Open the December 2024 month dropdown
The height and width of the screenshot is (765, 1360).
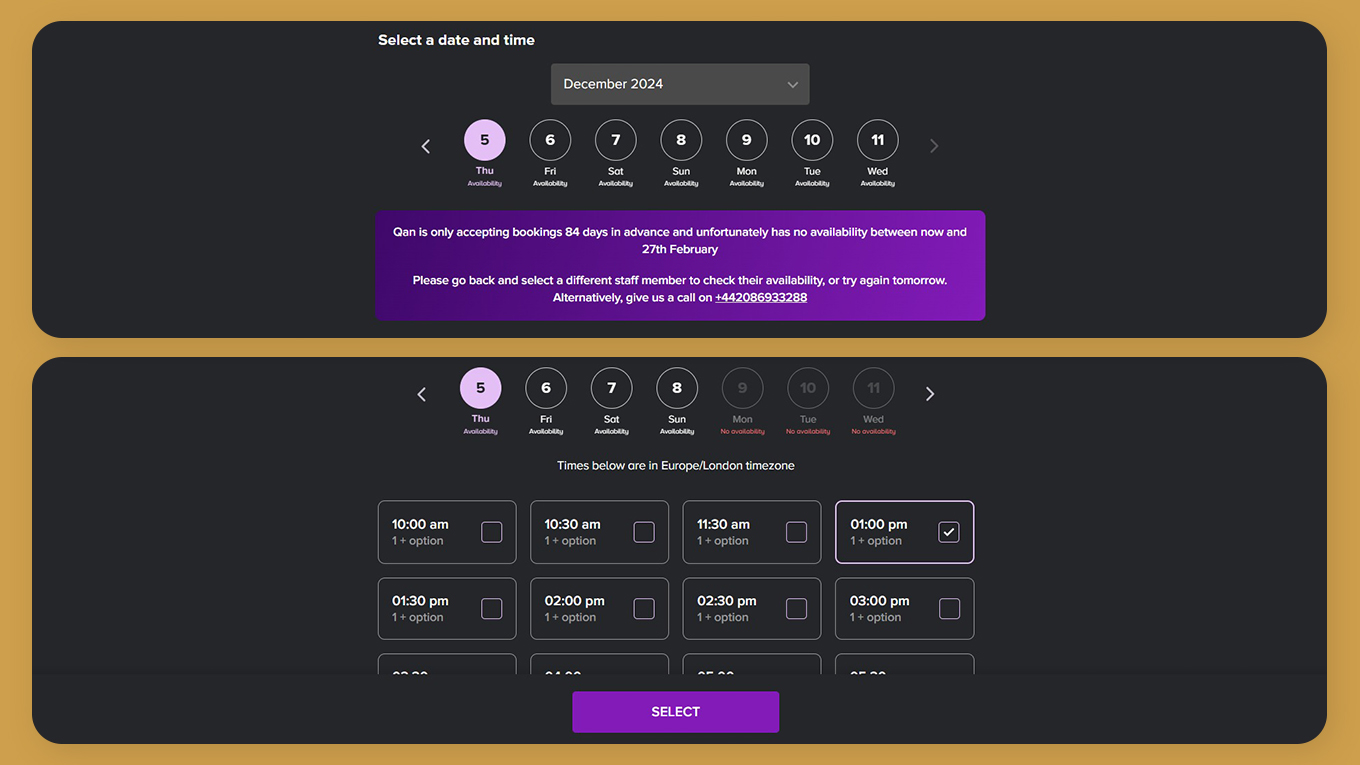[x=680, y=84]
